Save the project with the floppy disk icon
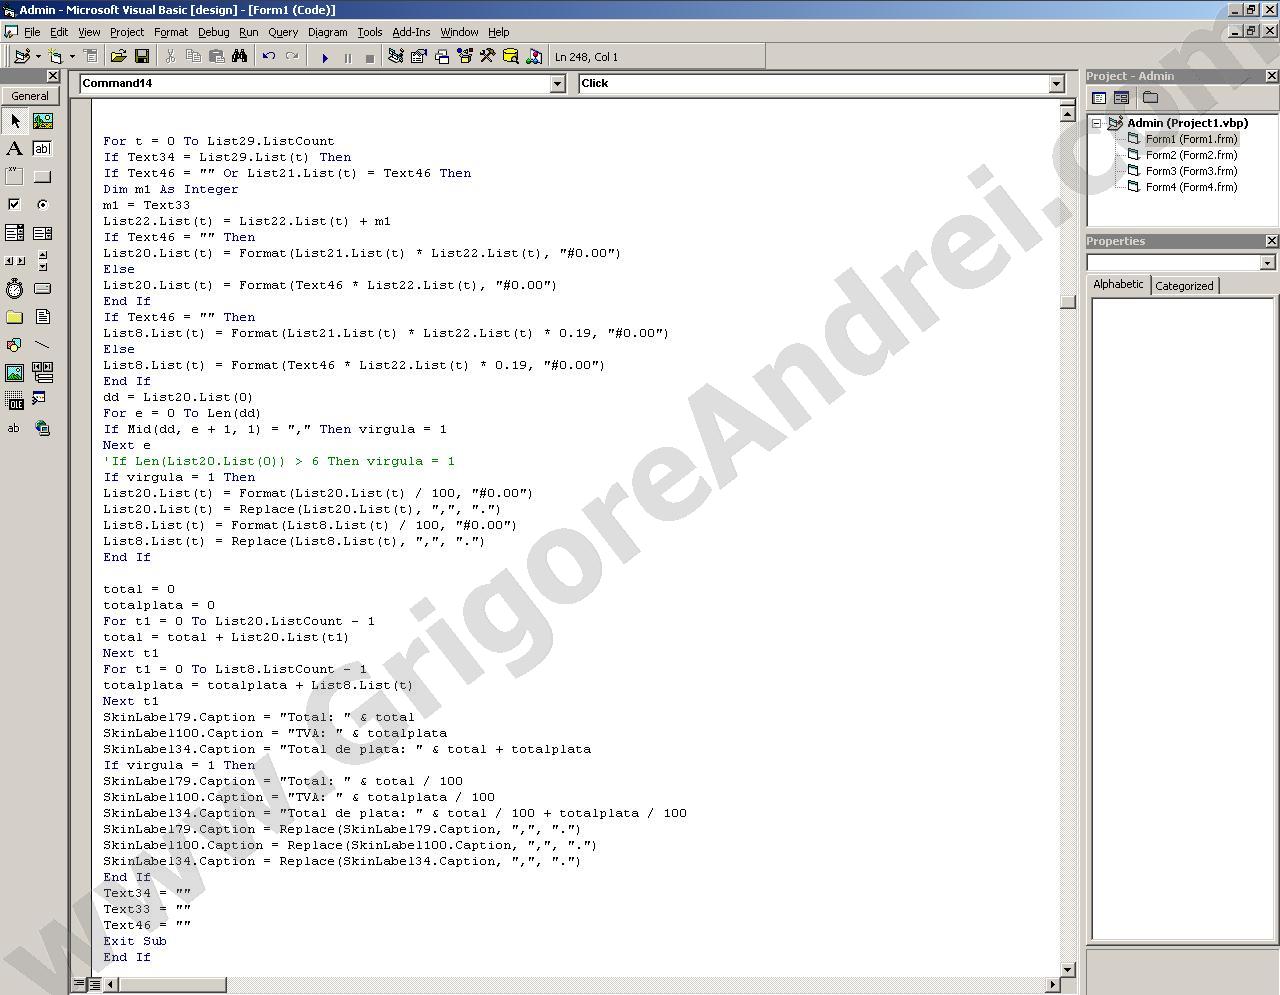Screen dimensions: 1280x995 [x=141, y=57]
